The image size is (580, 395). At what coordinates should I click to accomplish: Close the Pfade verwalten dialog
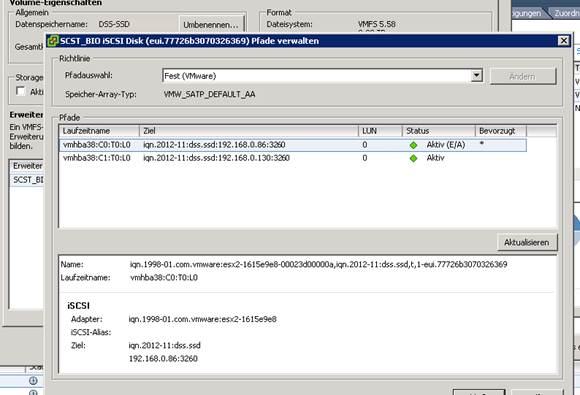[563, 40]
